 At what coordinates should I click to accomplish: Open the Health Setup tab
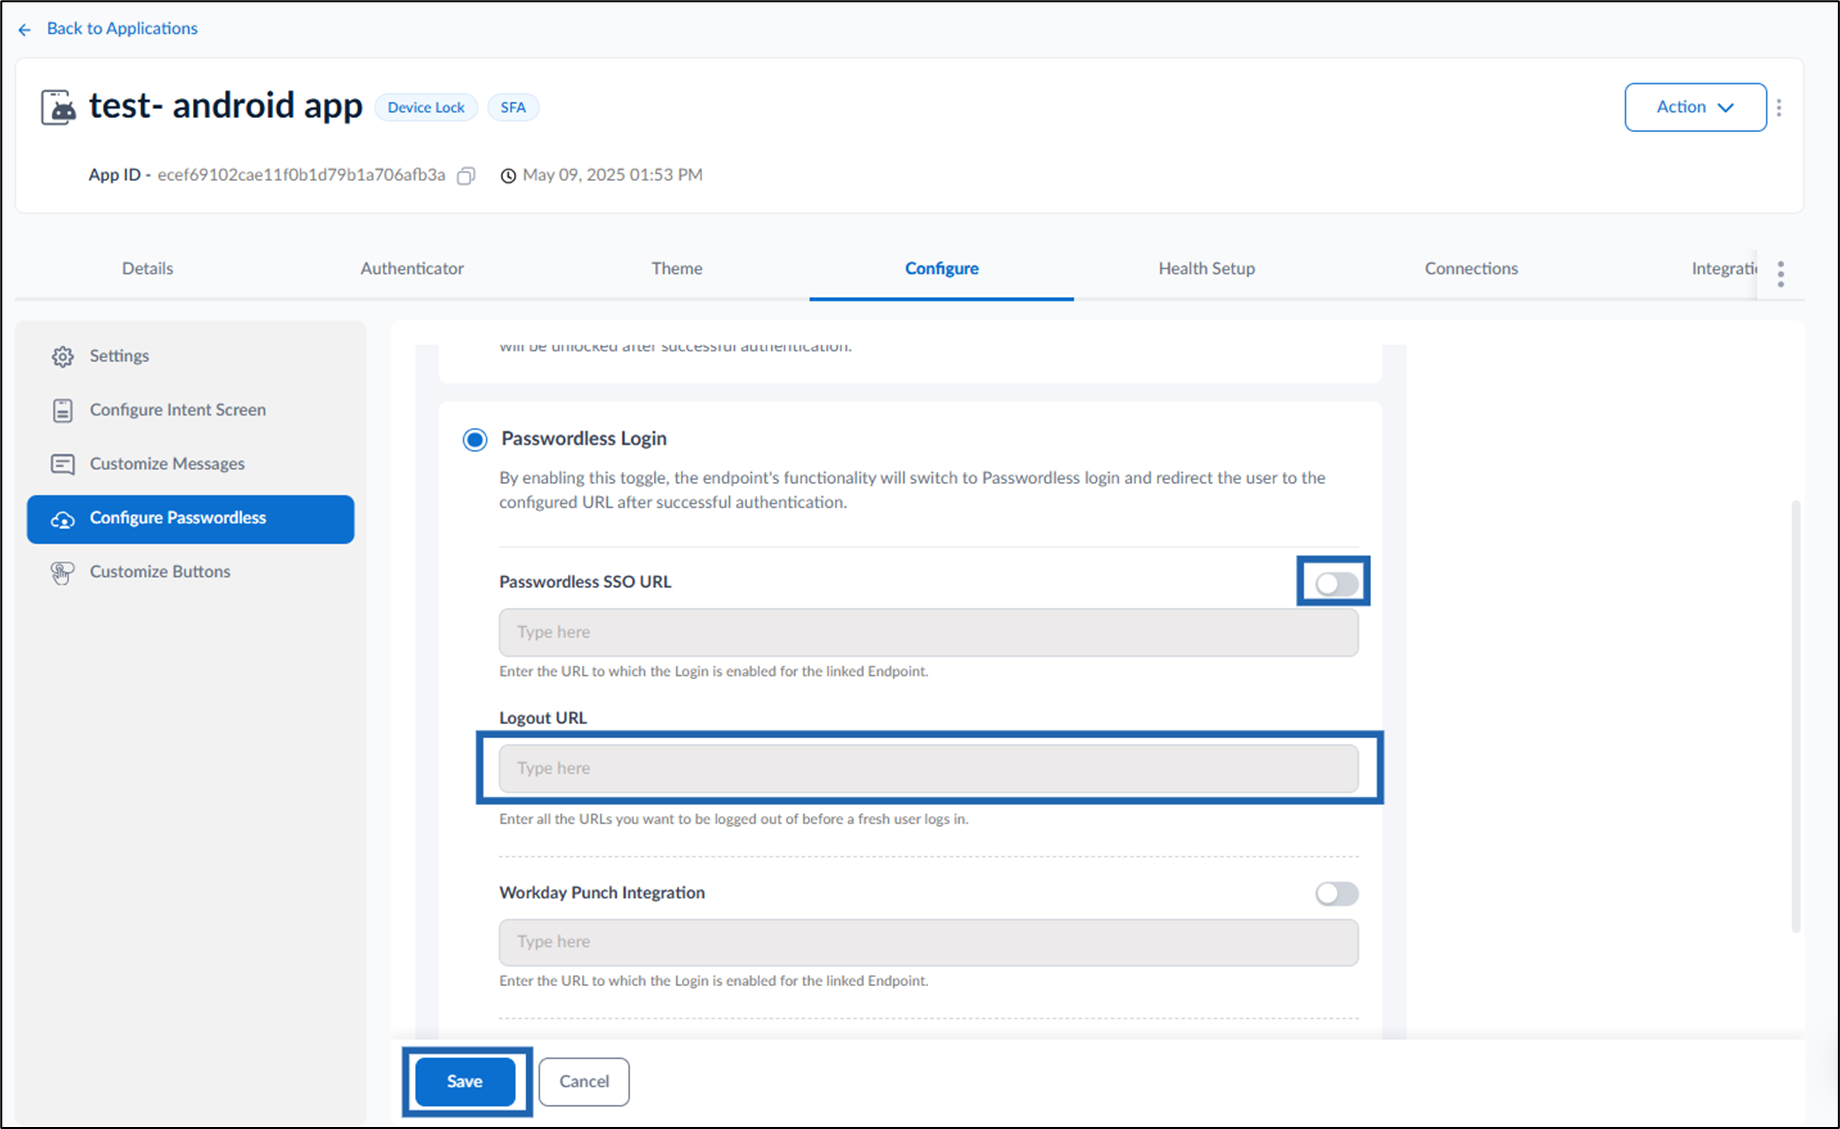1207,268
